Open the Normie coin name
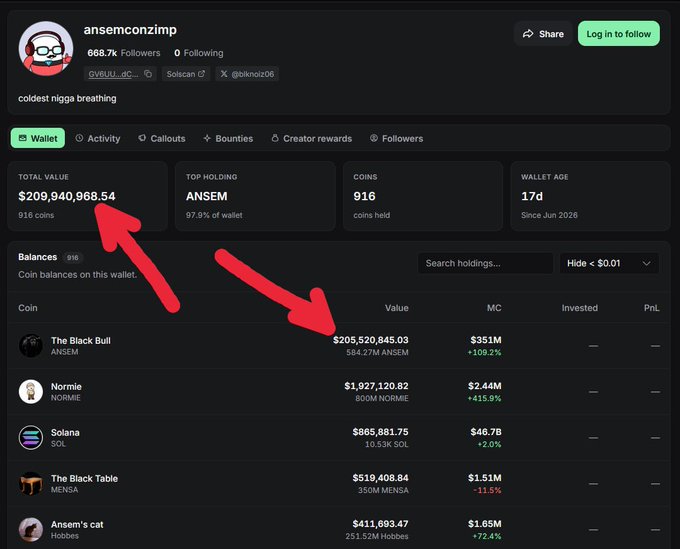The width and height of the screenshot is (680, 549). click(66, 387)
